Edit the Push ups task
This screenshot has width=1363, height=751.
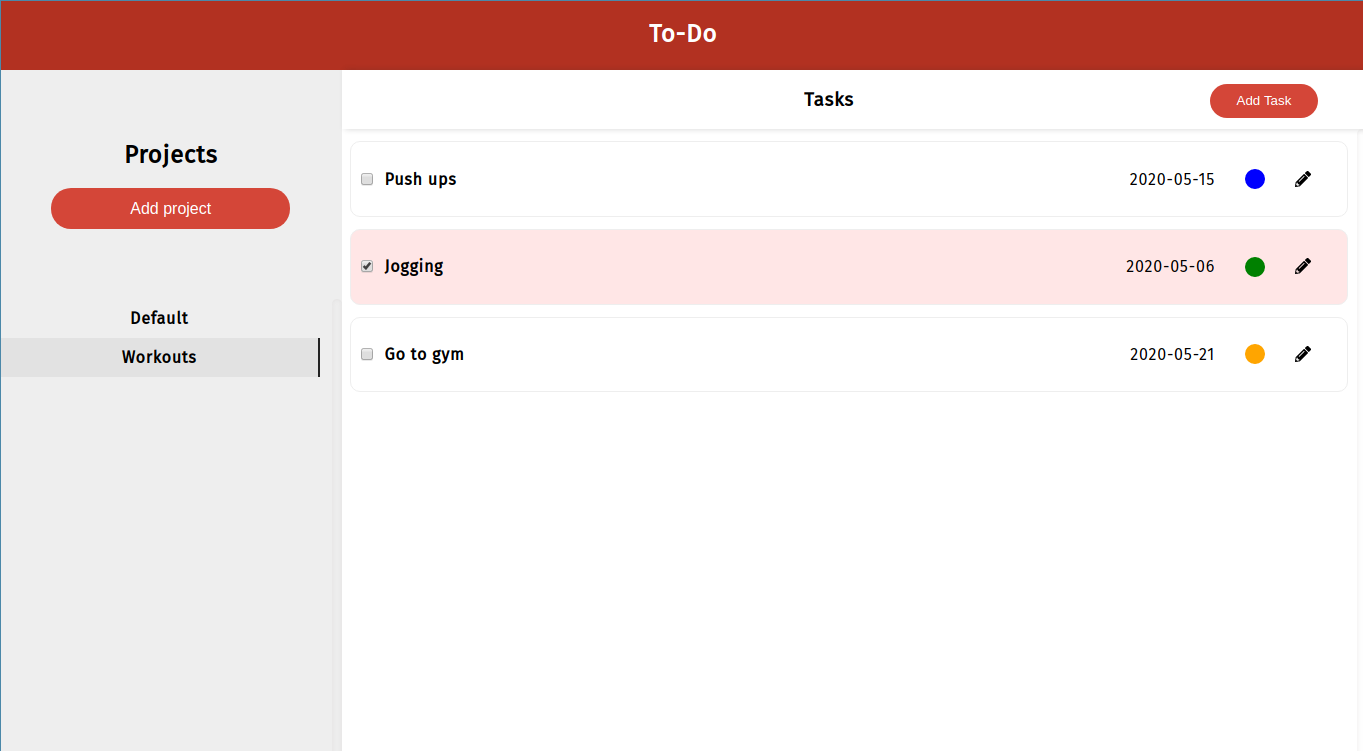click(1302, 178)
